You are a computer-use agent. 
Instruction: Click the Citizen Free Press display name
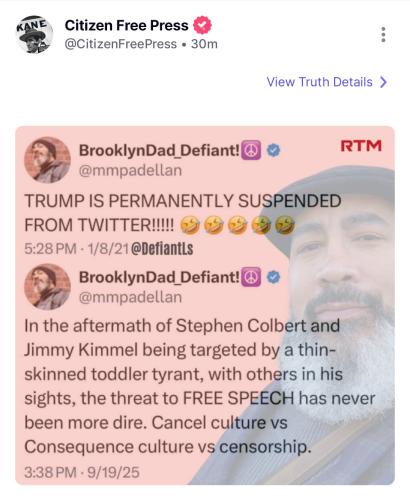coord(126,25)
